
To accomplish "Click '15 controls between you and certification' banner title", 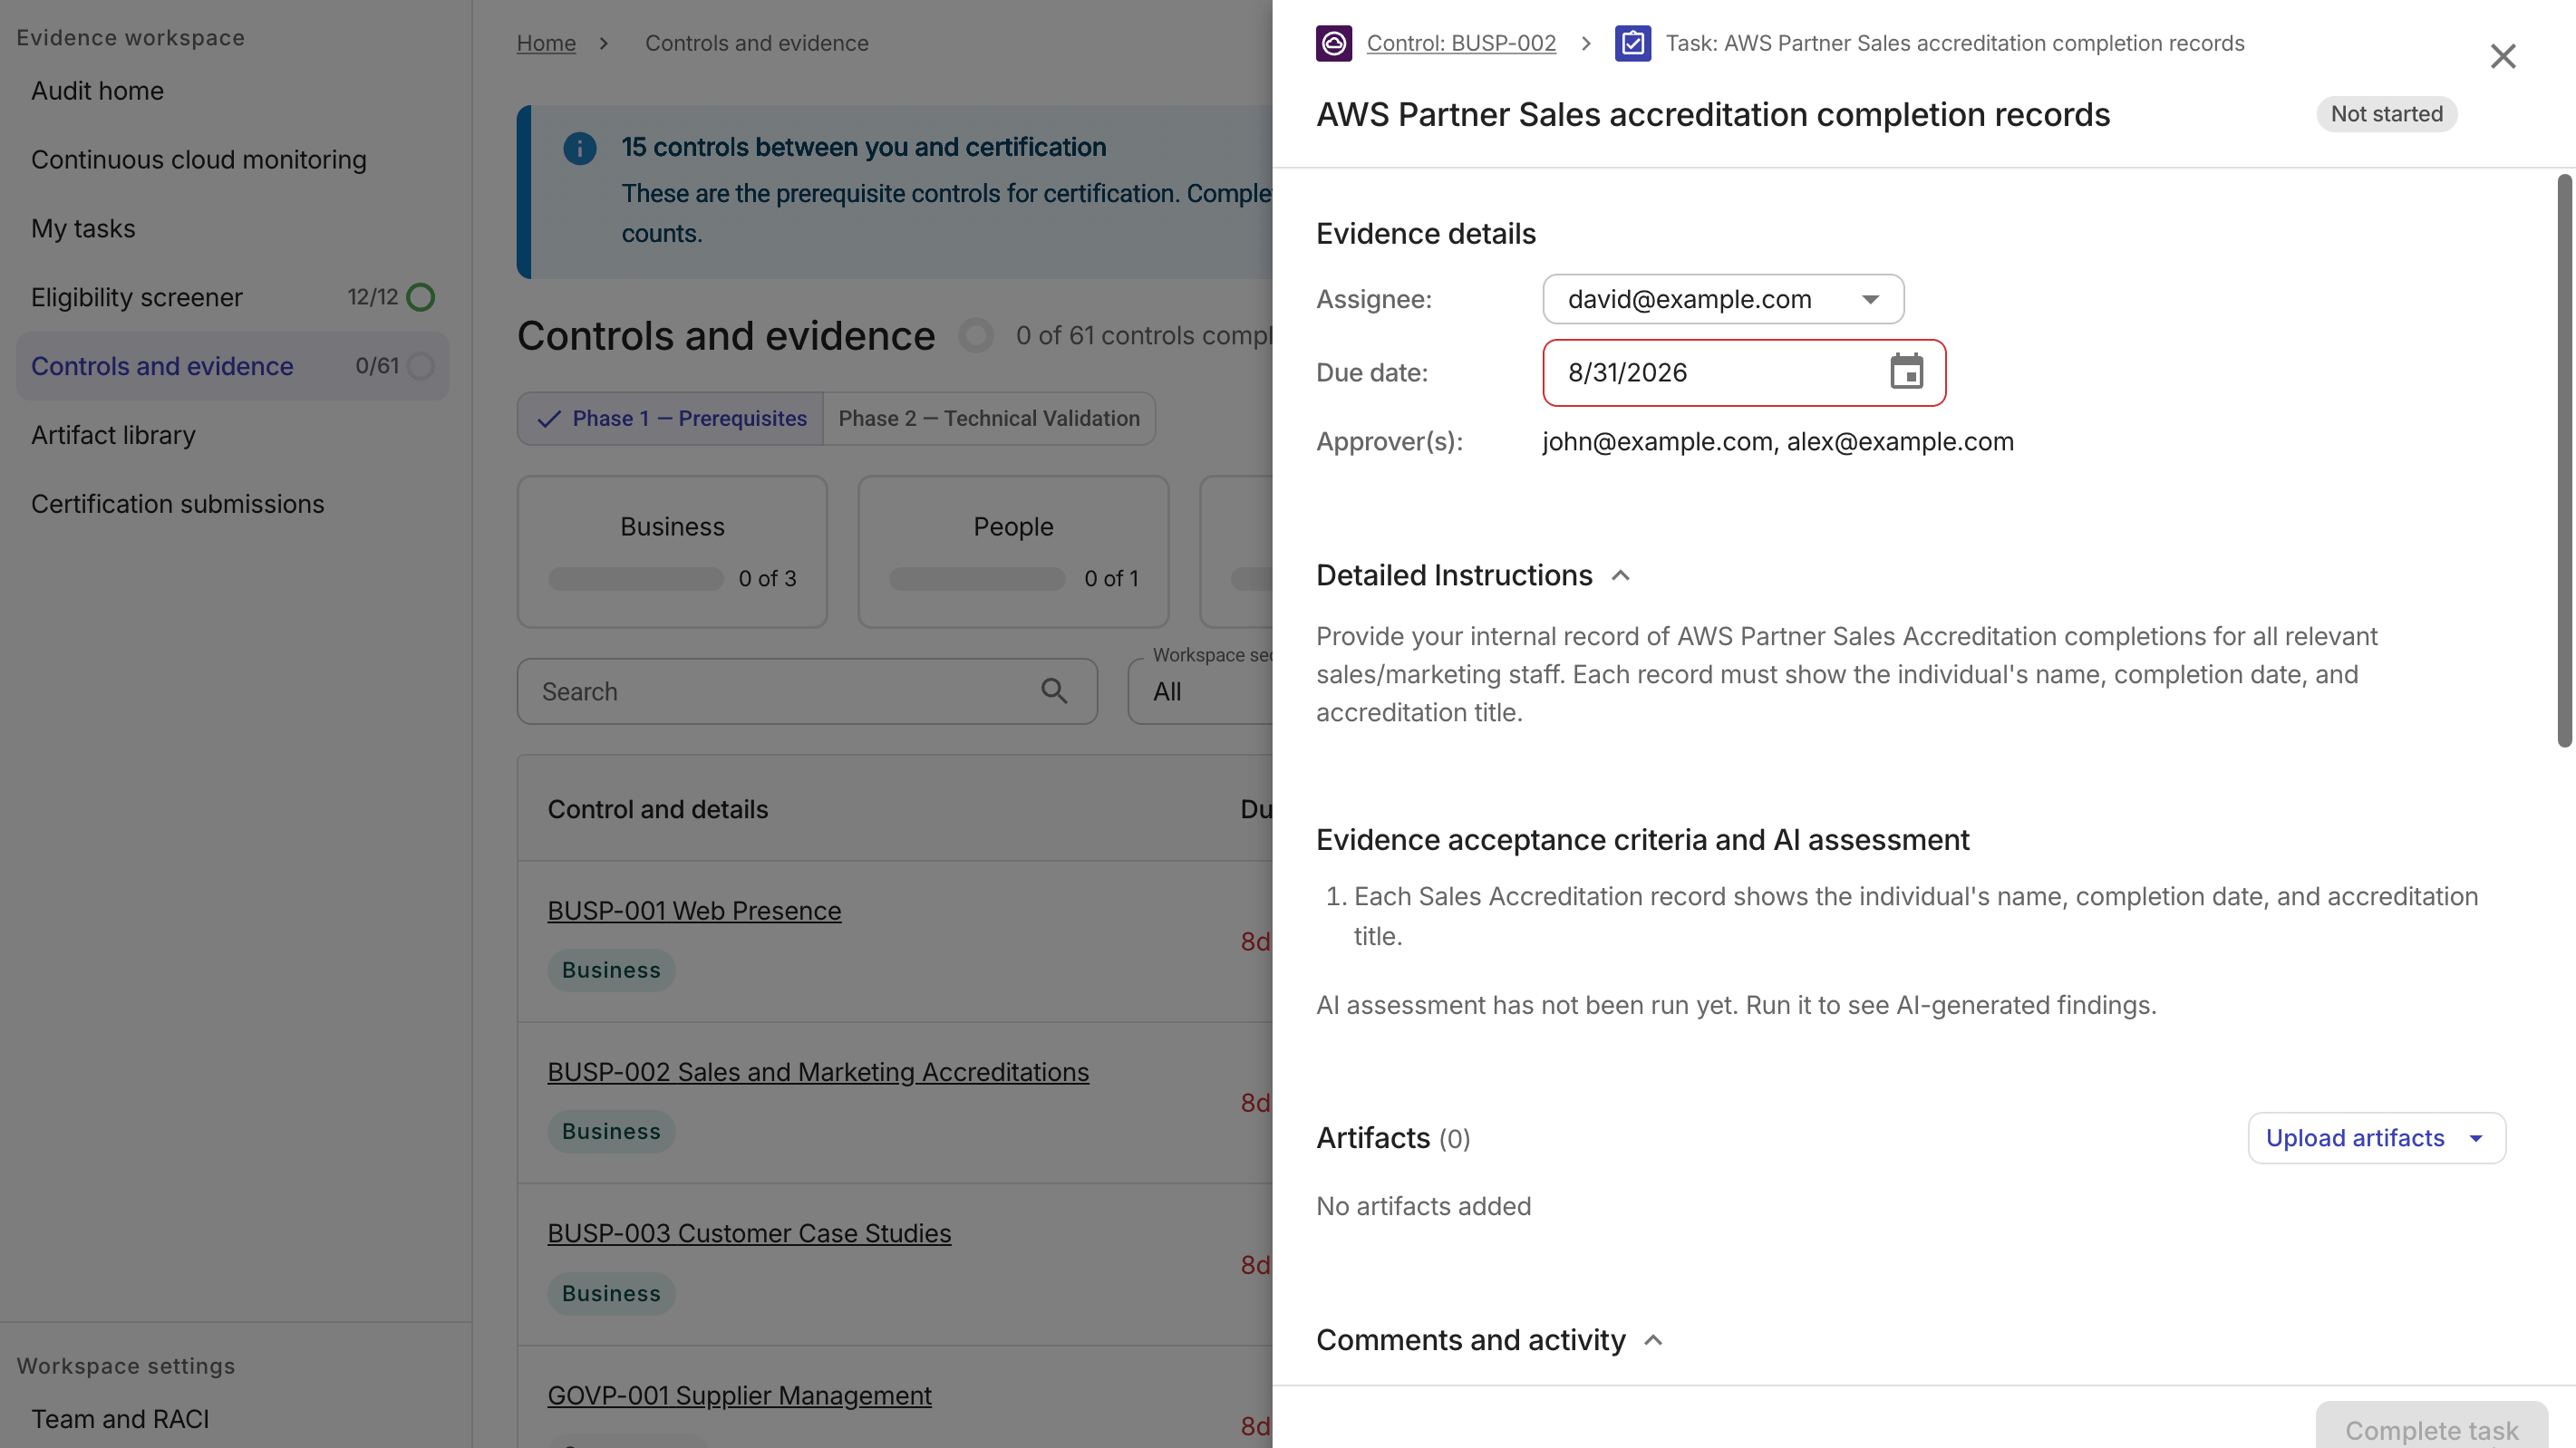I will (863, 147).
